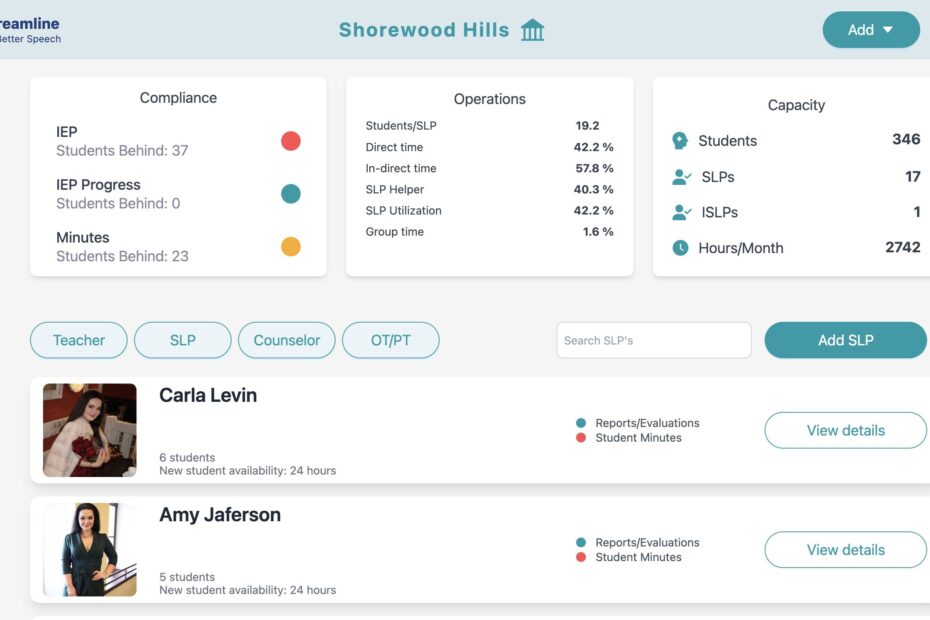Click Amy Jaferson's profile photo

click(x=90, y=550)
